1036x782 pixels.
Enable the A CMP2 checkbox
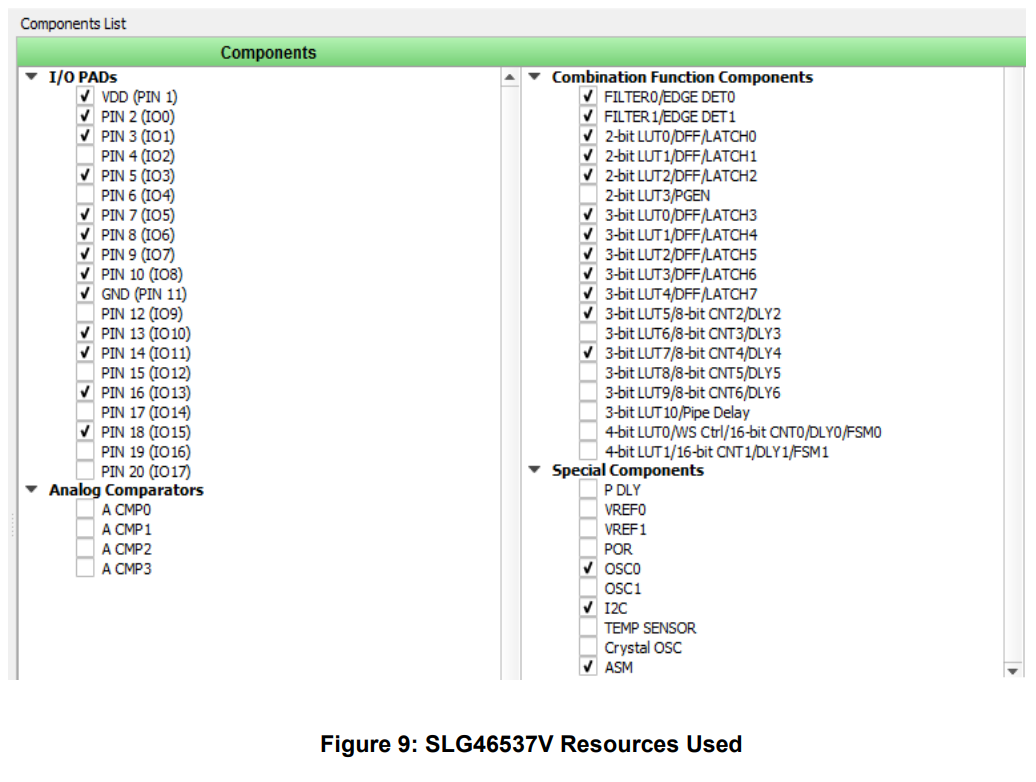point(85,549)
